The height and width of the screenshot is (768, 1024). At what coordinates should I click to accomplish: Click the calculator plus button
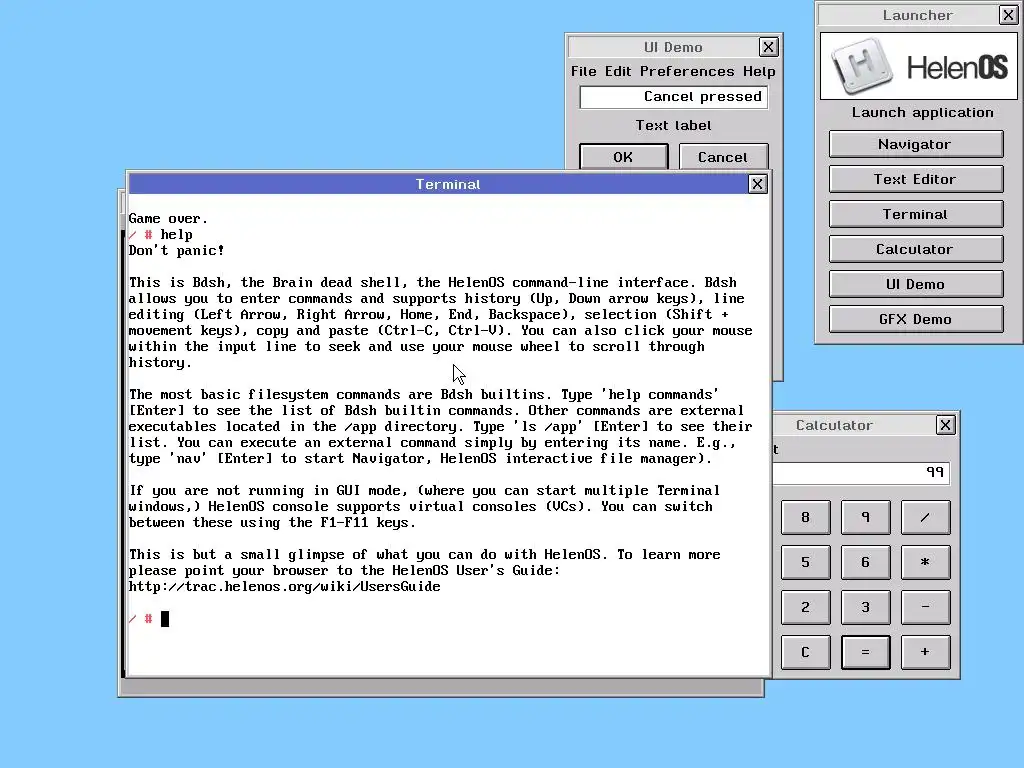[x=925, y=652]
